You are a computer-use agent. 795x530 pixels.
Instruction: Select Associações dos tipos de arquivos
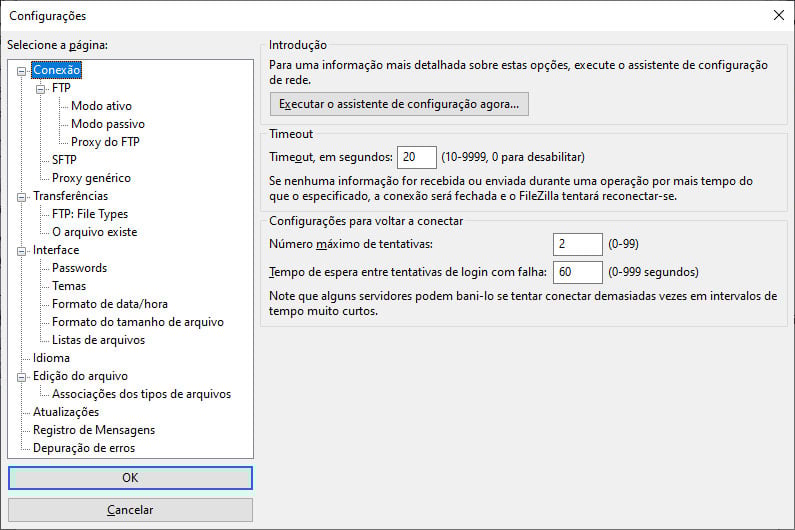tap(141, 394)
